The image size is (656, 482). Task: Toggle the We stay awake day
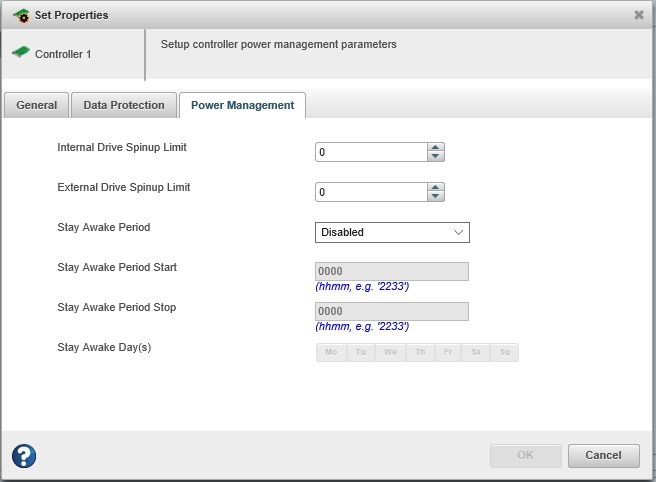tap(390, 352)
